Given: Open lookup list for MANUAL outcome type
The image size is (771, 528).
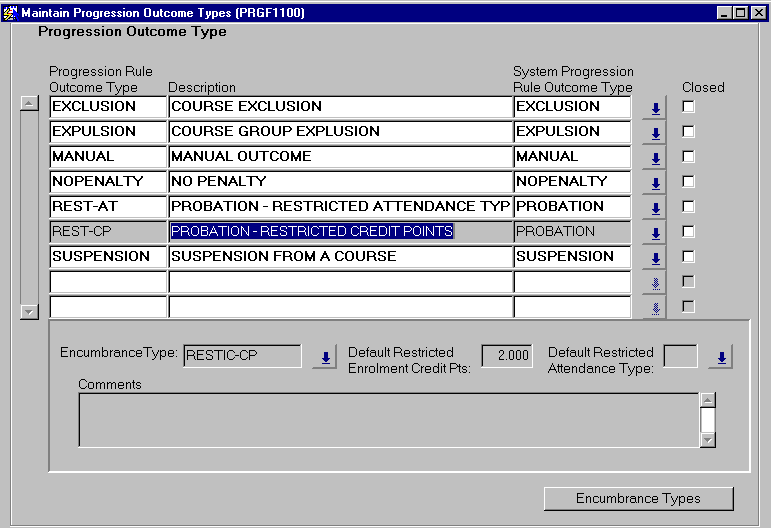Looking at the screenshot, I should pos(655,158).
